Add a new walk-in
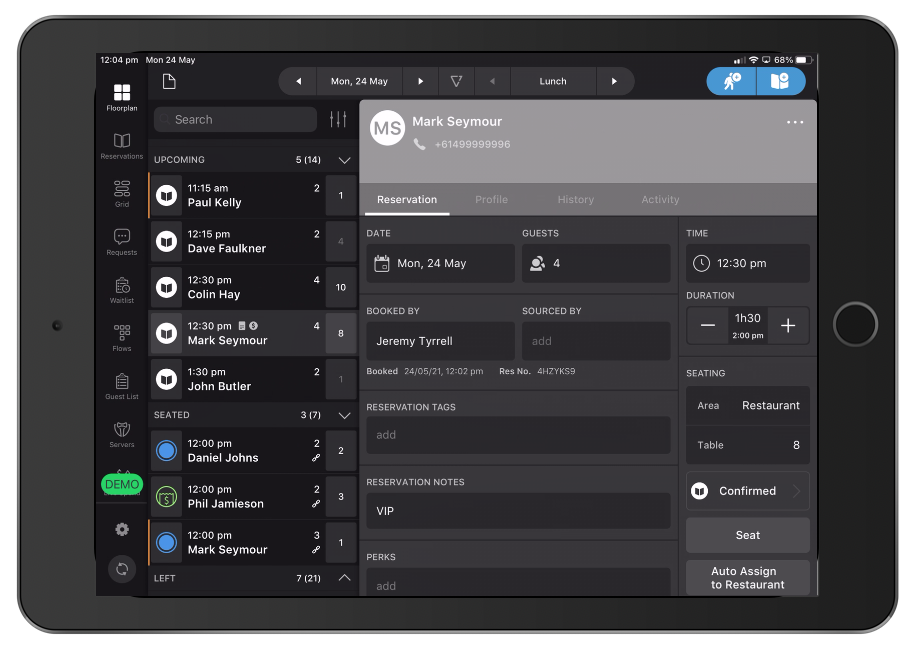 pos(730,81)
